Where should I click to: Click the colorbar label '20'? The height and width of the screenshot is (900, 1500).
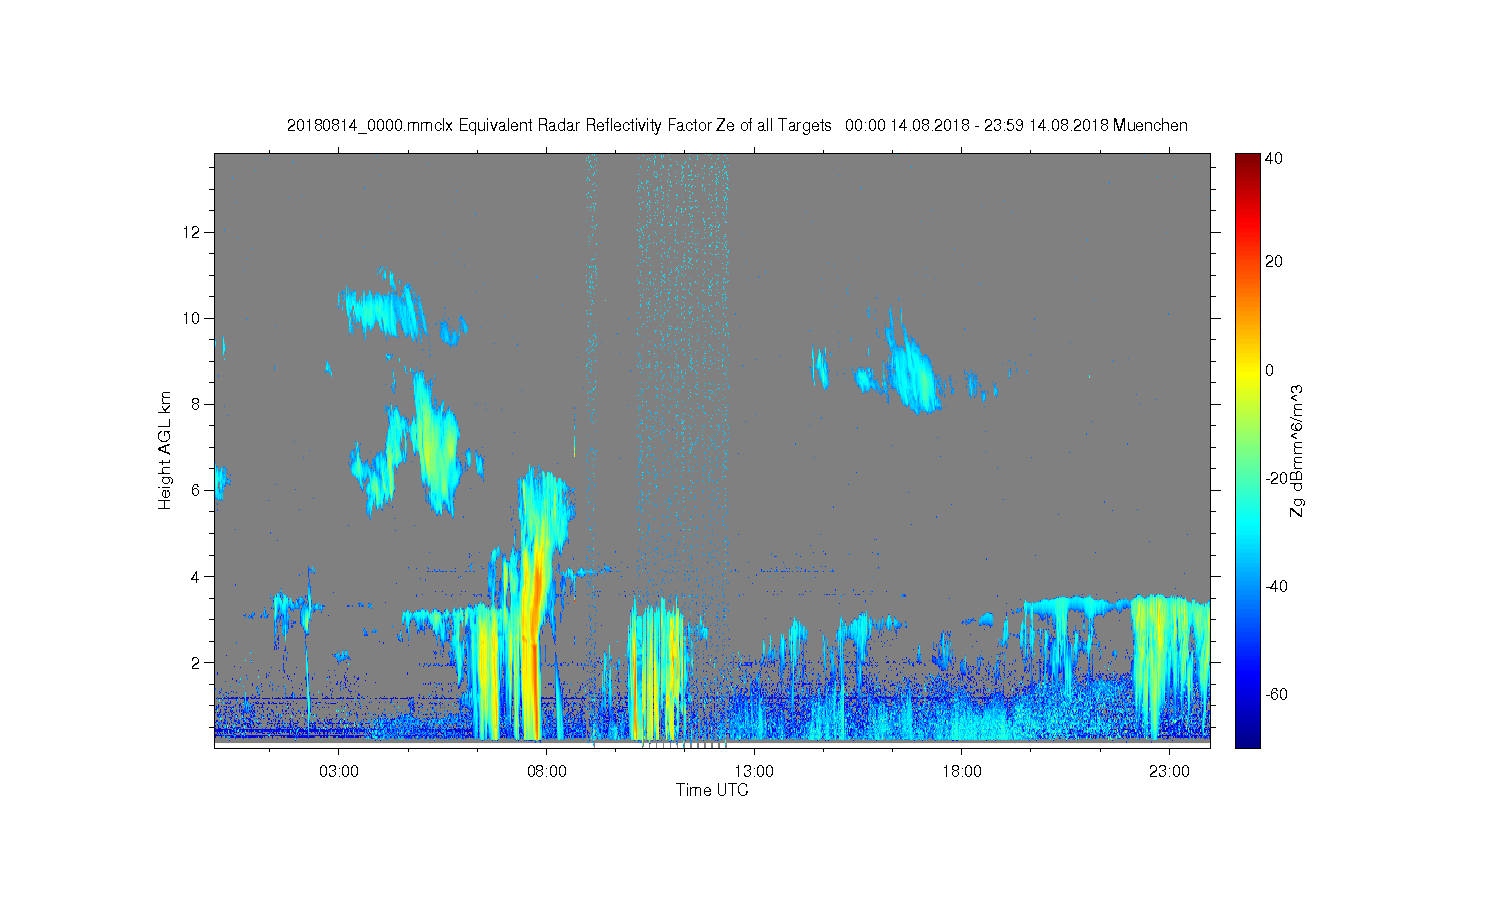coord(1273,262)
